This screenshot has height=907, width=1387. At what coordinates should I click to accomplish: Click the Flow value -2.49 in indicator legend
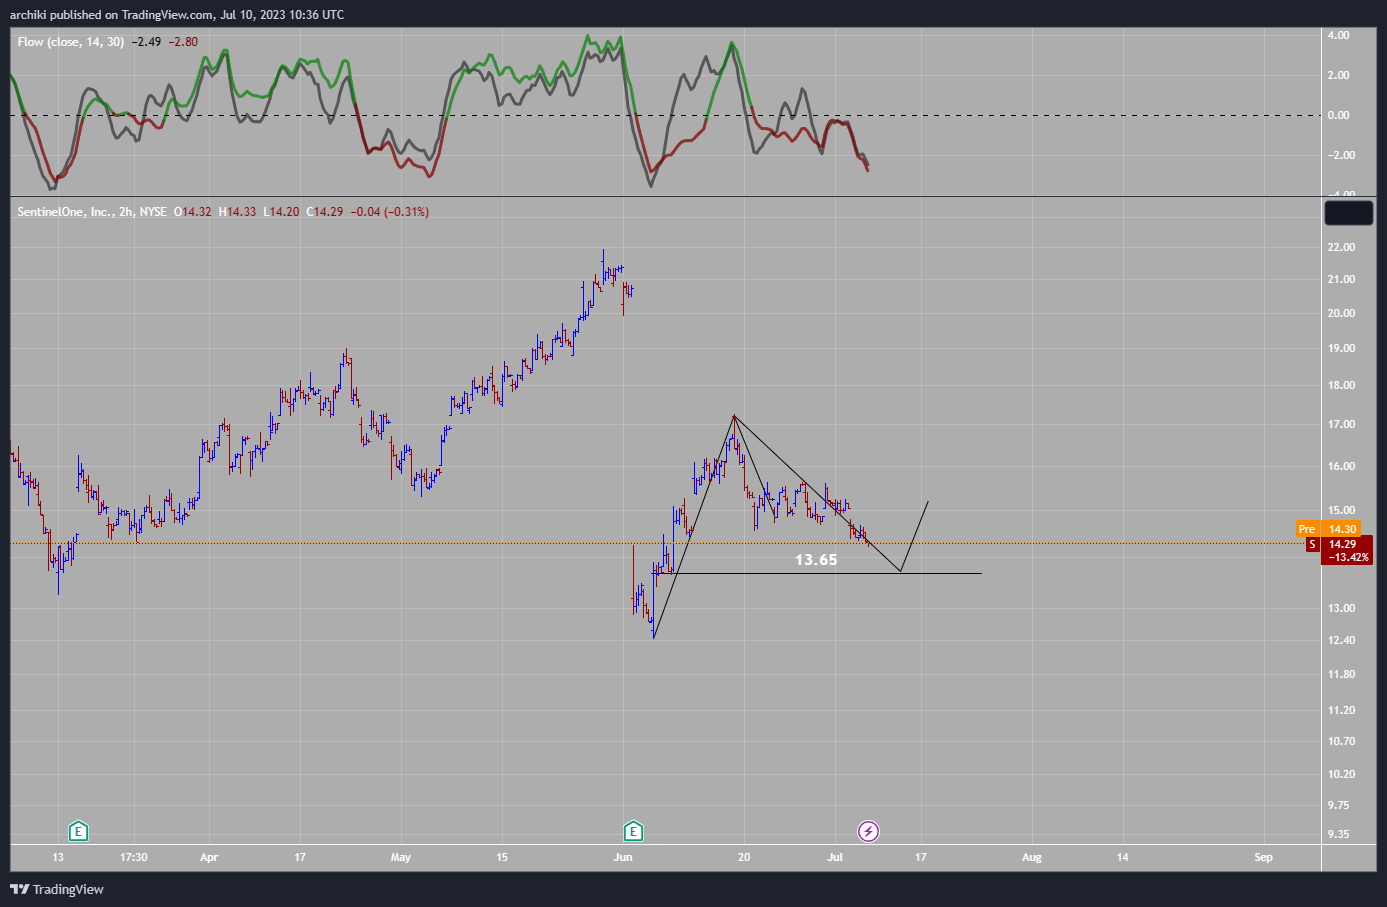point(147,42)
